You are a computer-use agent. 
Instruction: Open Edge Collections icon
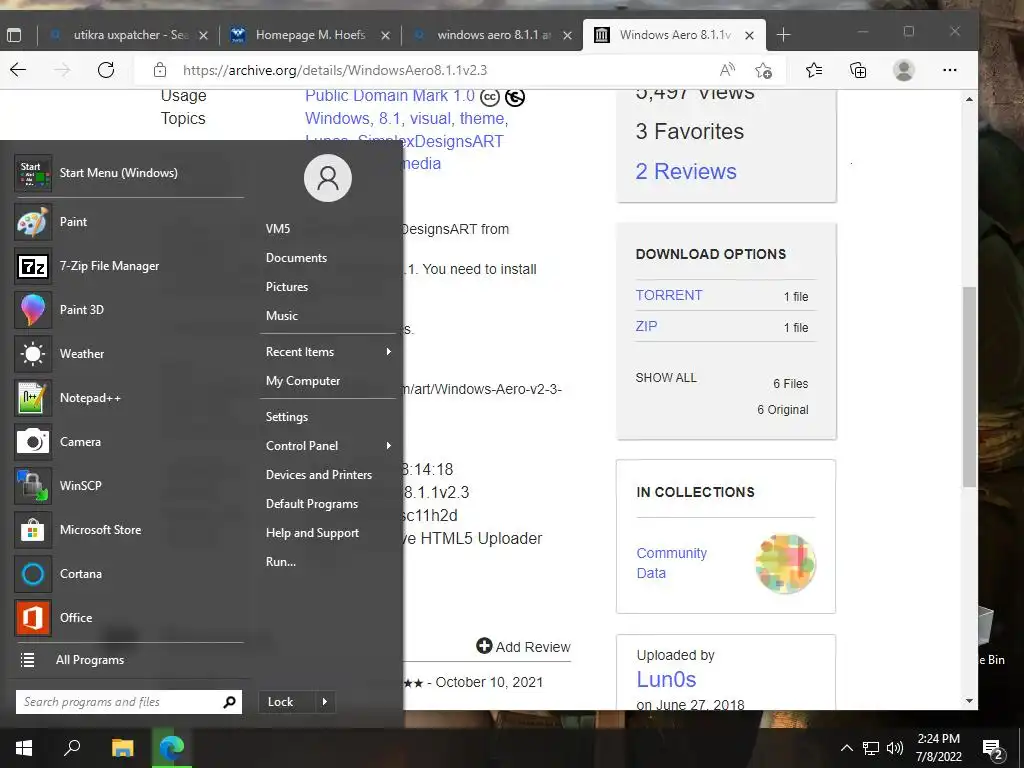(x=858, y=70)
